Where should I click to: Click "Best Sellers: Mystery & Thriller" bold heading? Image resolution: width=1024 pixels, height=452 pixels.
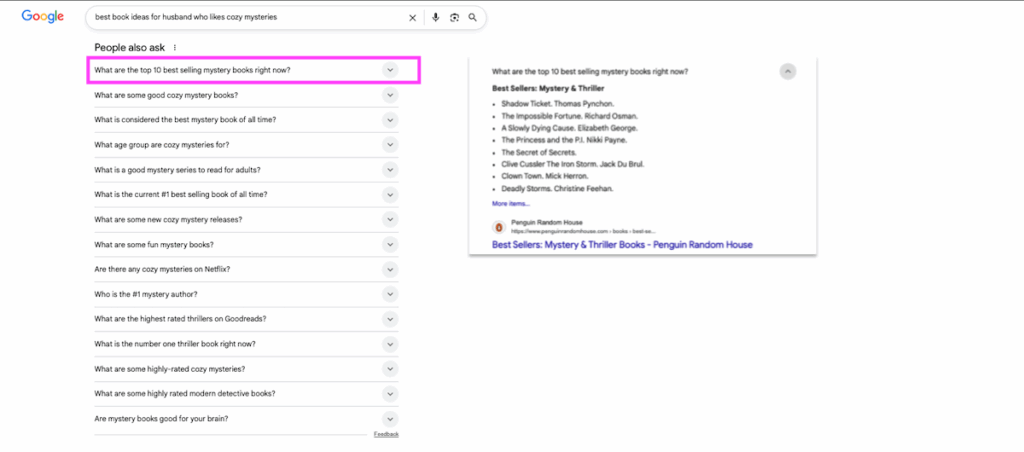point(548,88)
